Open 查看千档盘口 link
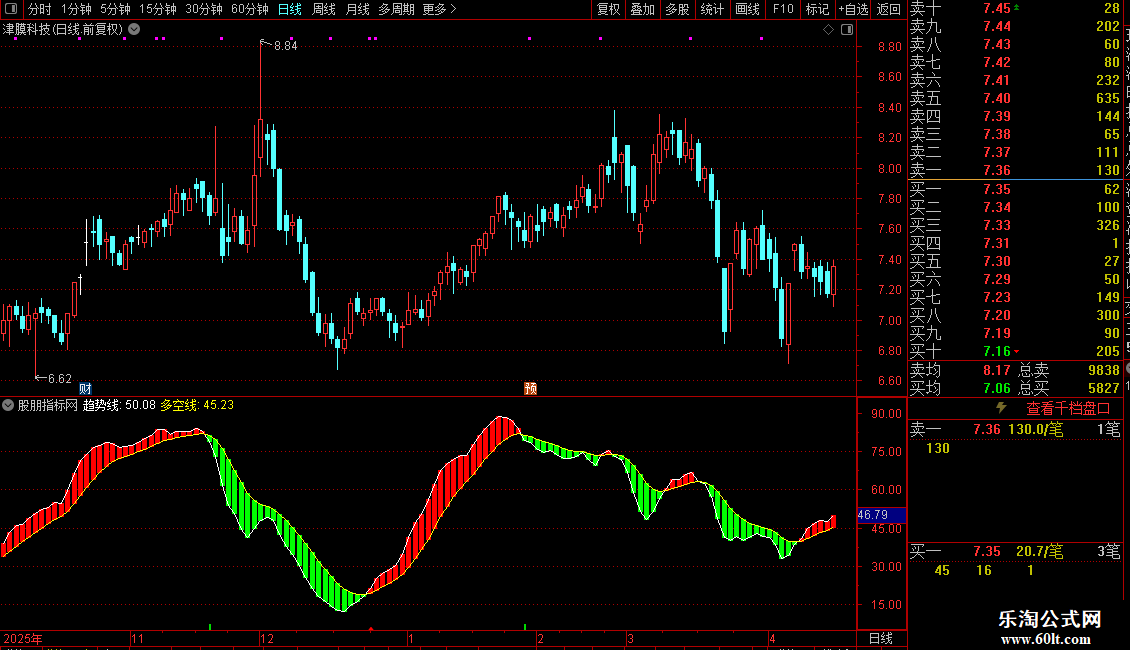The image size is (1130, 650). pyautogui.click(x=1068, y=409)
